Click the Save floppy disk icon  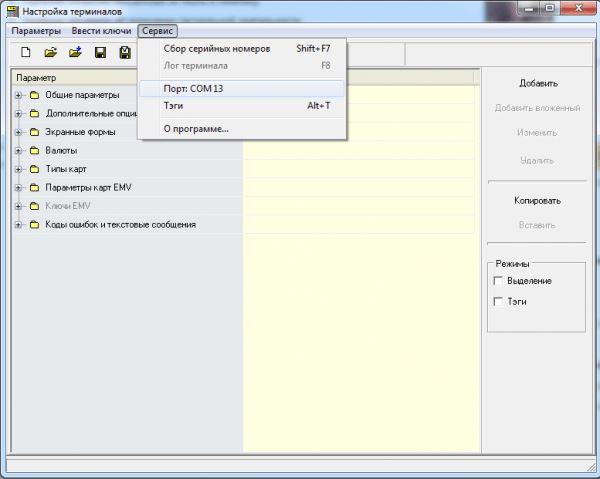[x=100, y=52]
